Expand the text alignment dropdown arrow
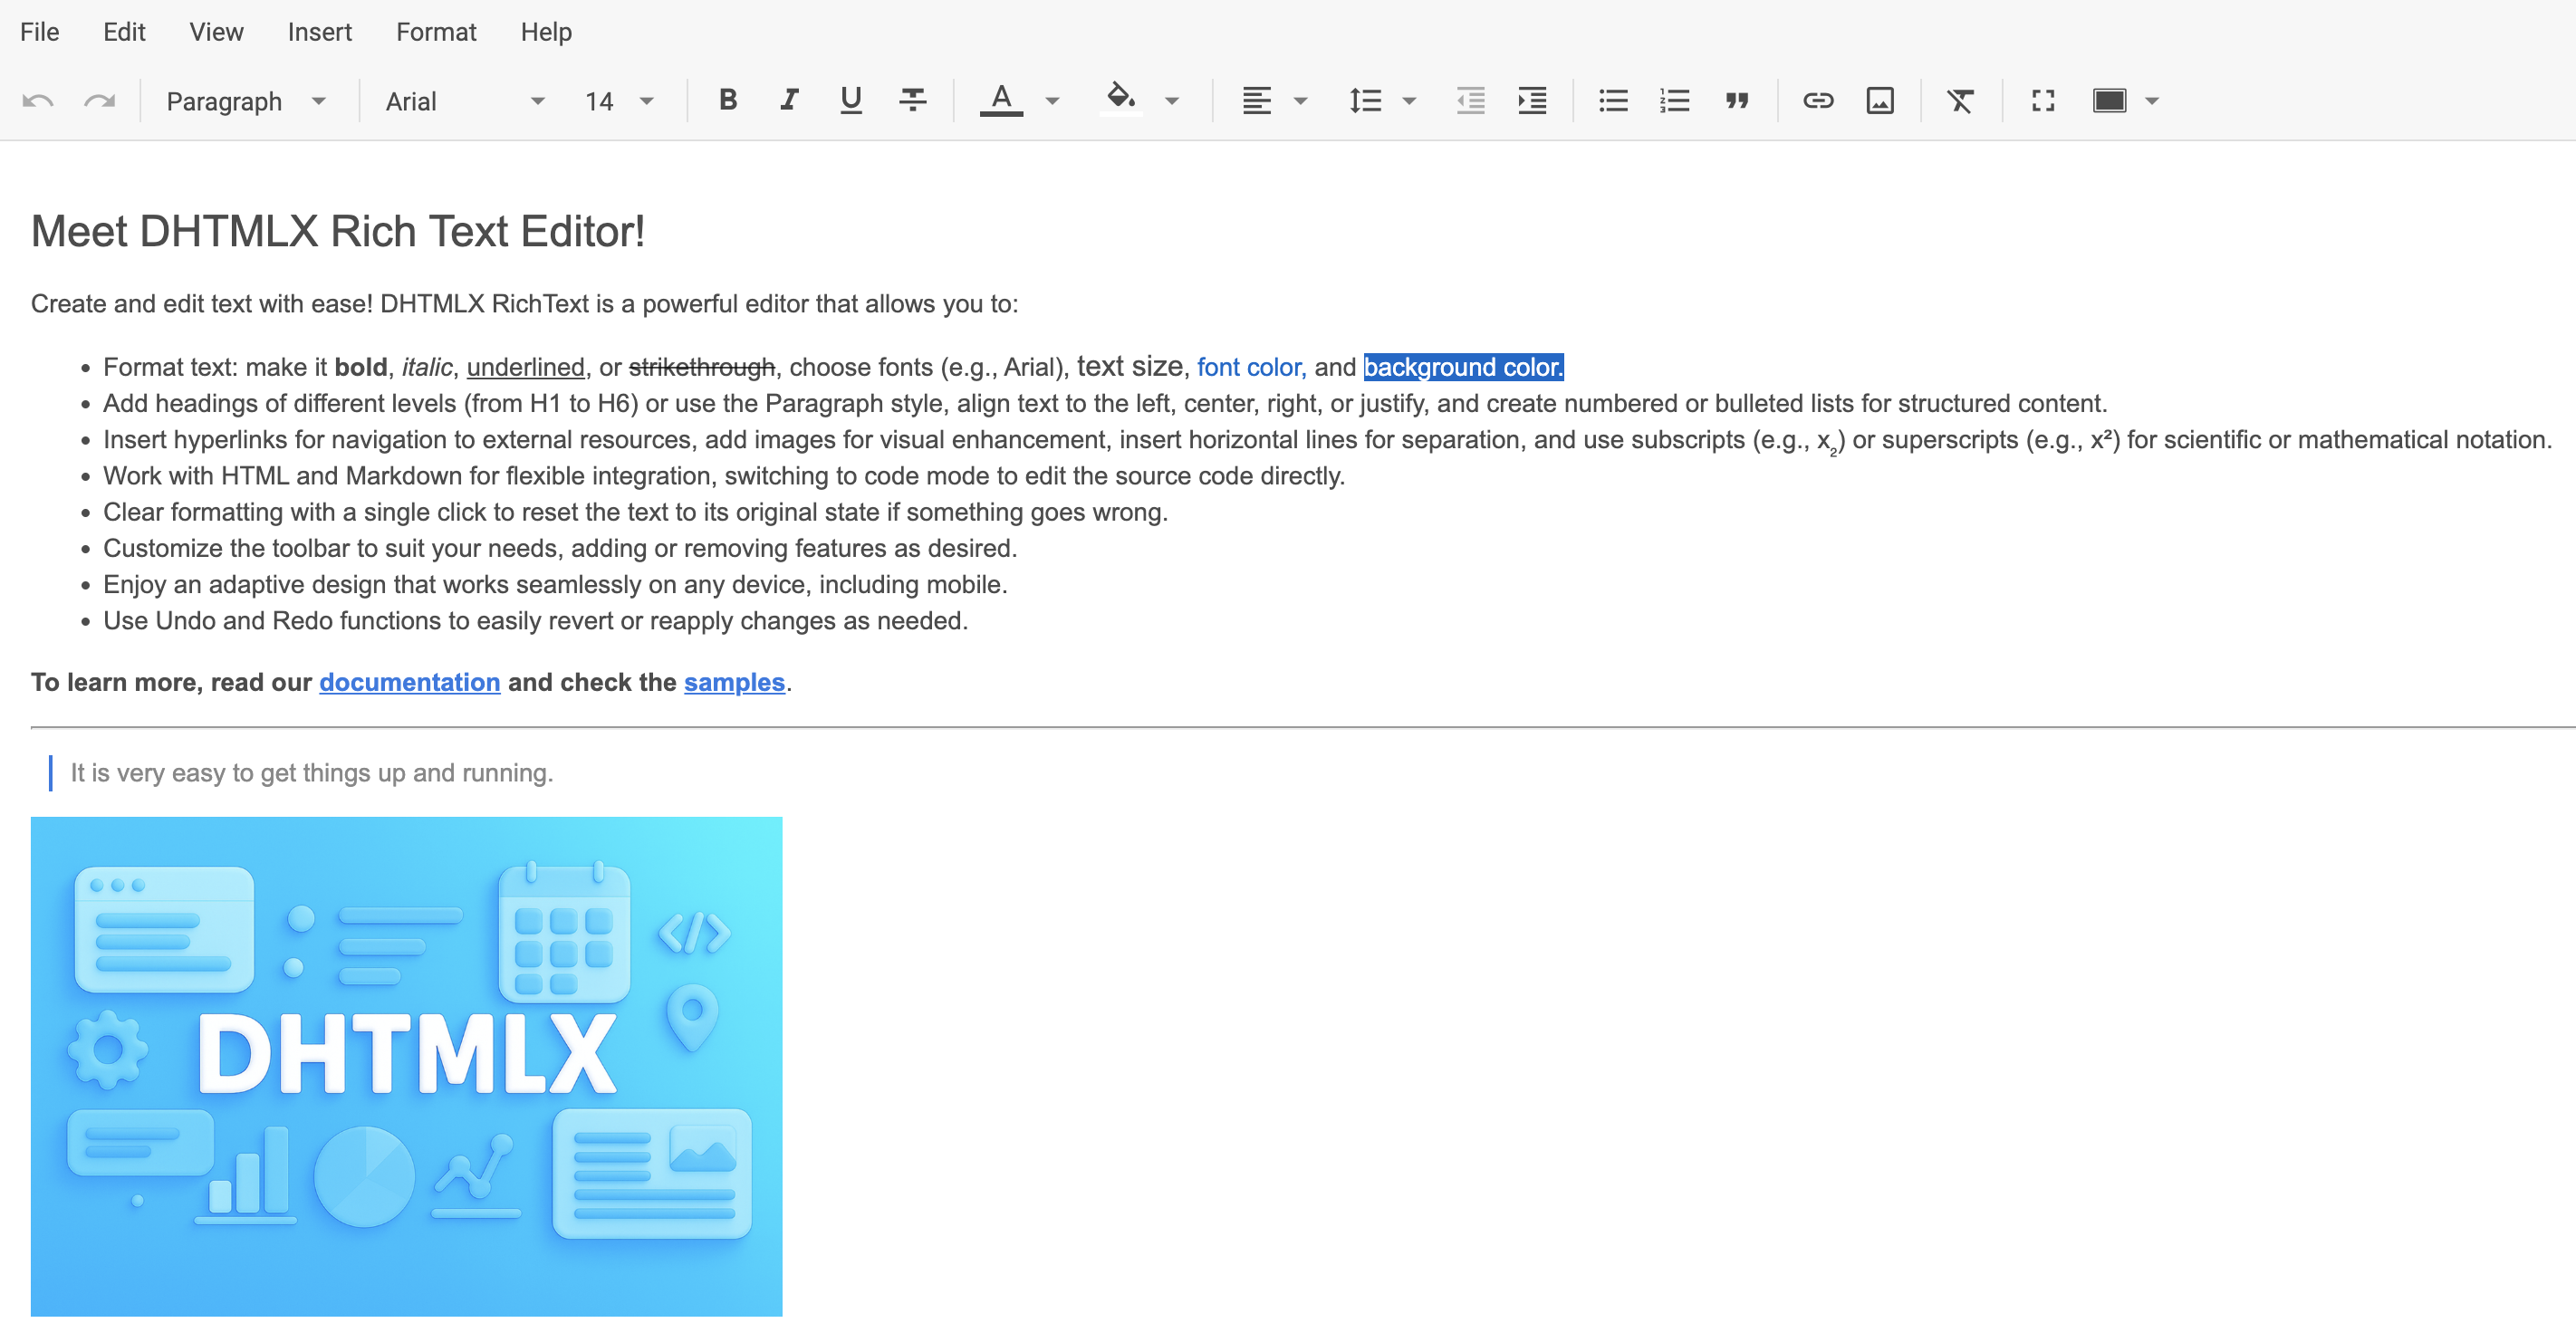The width and height of the screenshot is (2576, 1342). tap(1301, 101)
